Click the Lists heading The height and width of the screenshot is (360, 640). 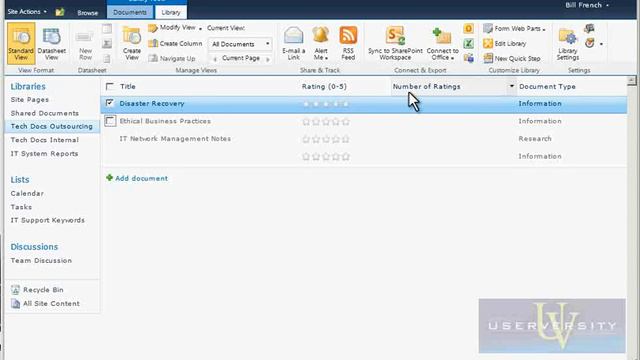tap(20, 180)
